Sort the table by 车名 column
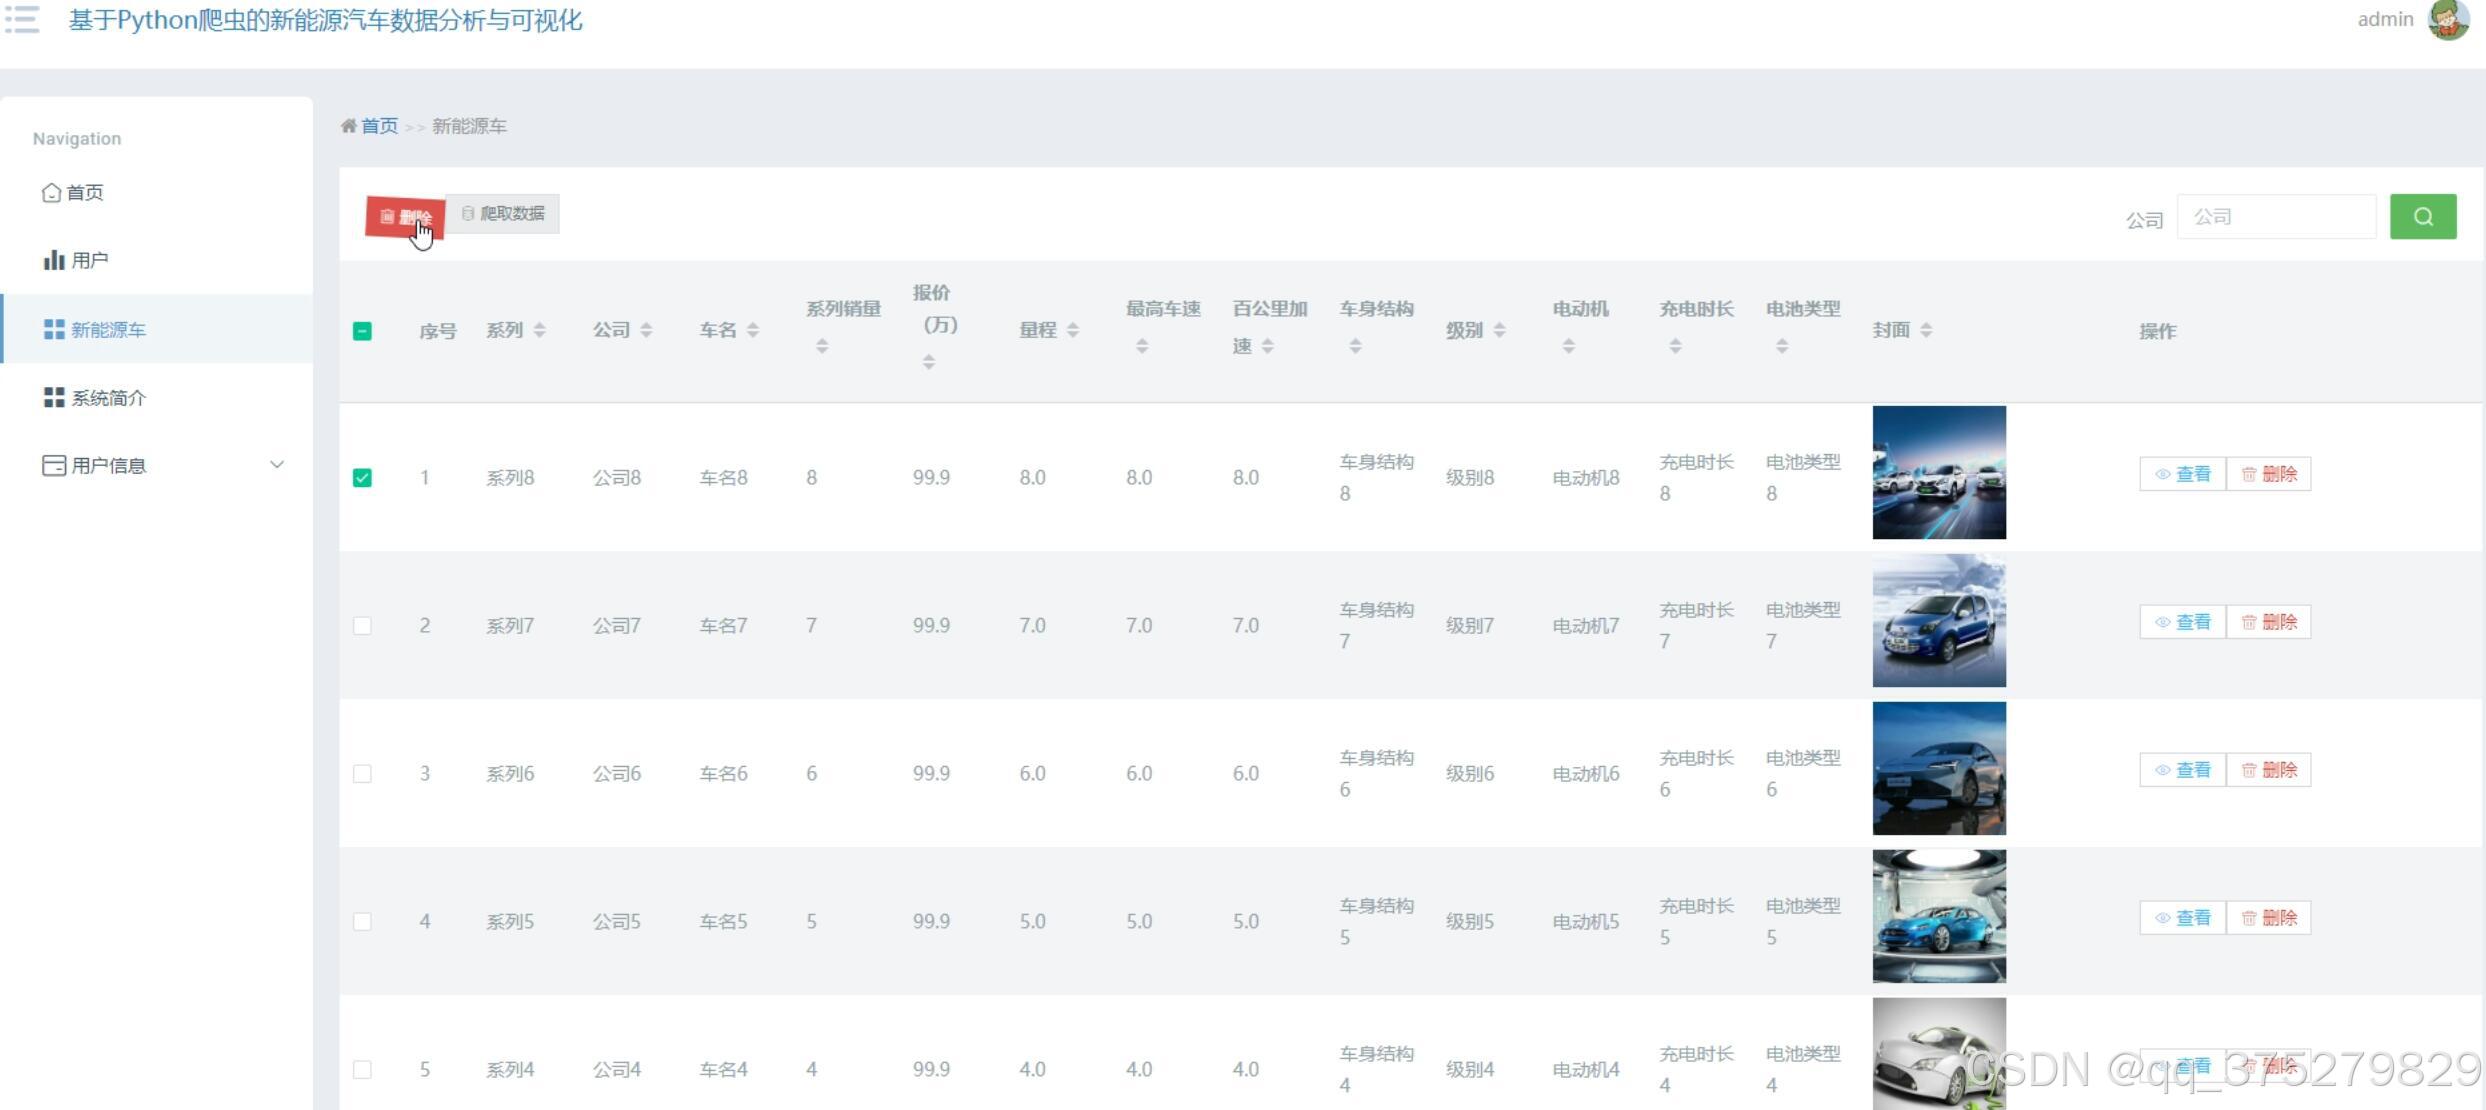 (752, 330)
